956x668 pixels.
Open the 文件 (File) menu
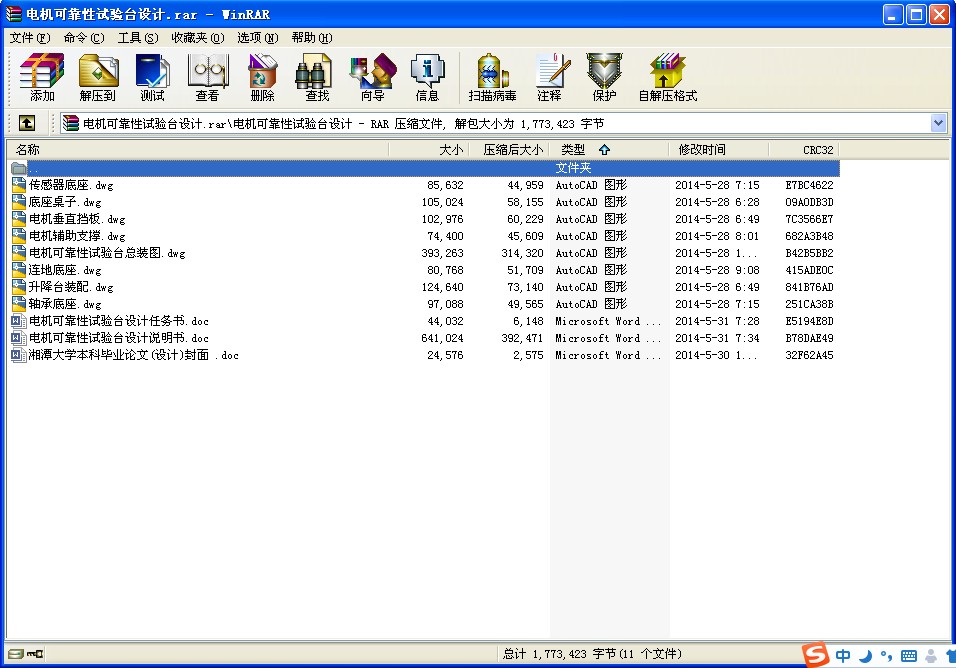(29, 38)
